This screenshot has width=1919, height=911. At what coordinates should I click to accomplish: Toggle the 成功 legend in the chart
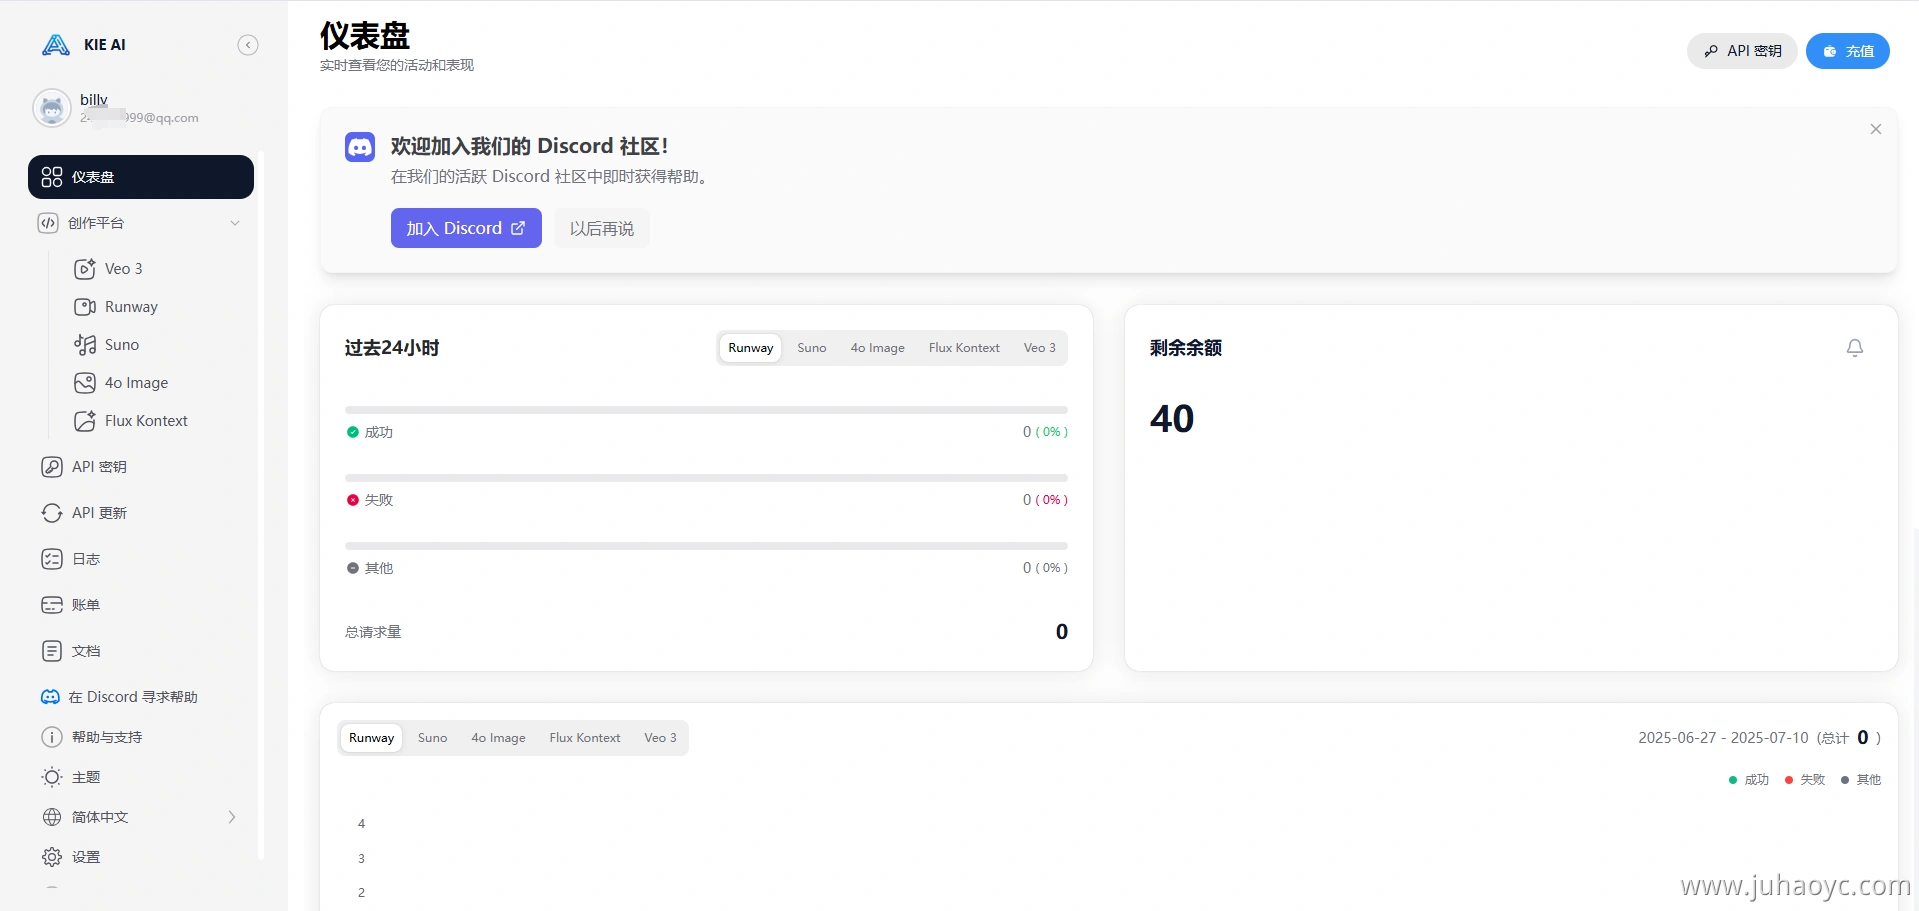coord(1749,780)
